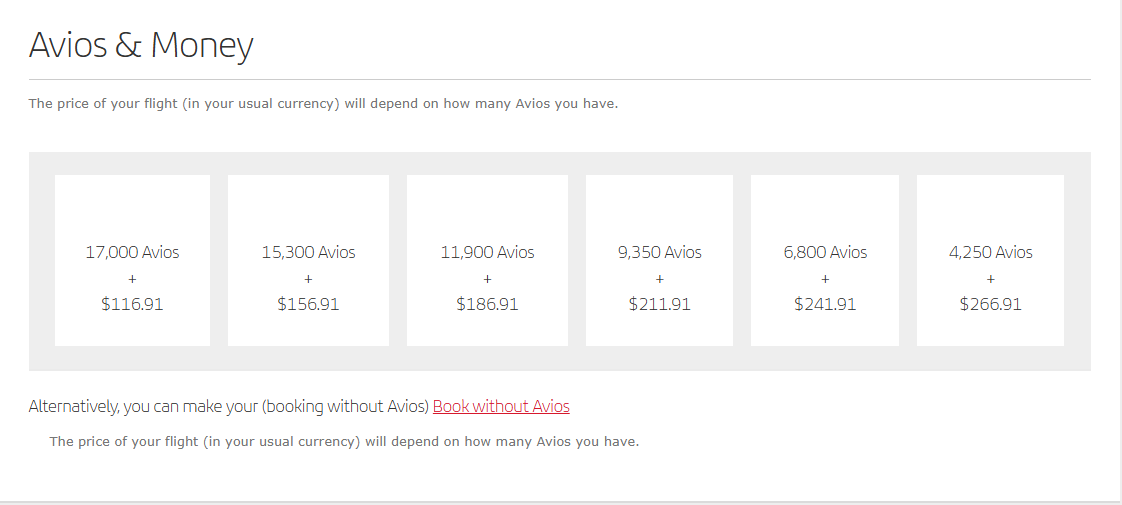Click the plus sign under 6,800 Avios
The image size is (1122, 505).
[825, 279]
